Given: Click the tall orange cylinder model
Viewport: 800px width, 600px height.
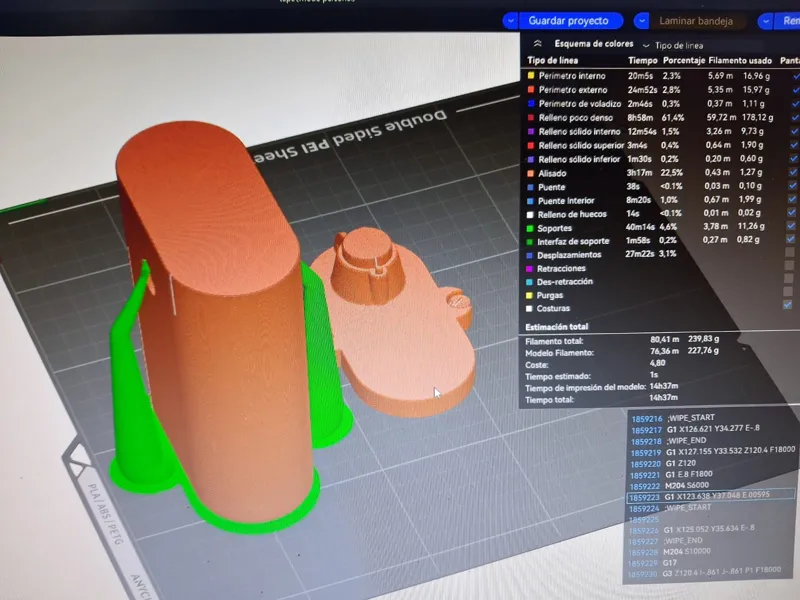Looking at the screenshot, I should 214,316.
